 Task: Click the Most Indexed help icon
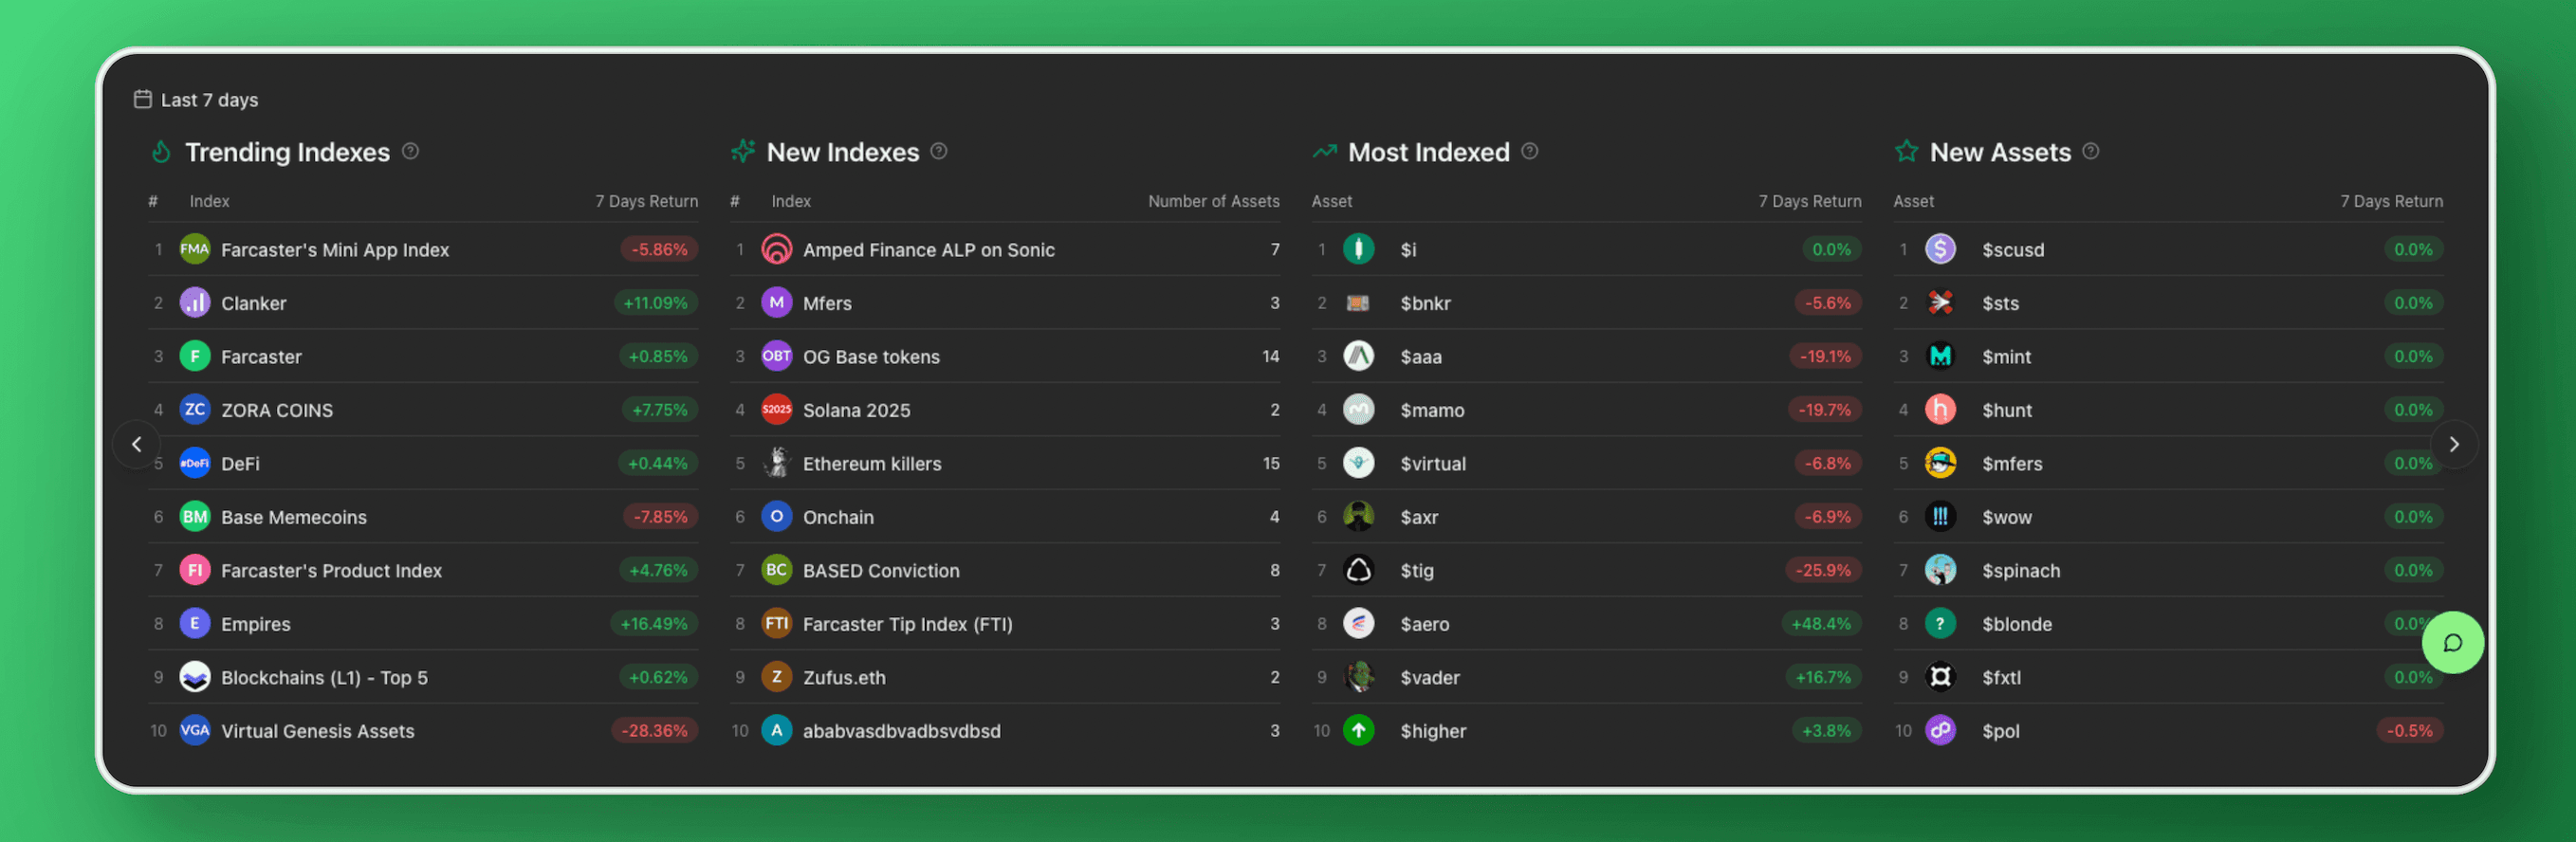click(x=1530, y=151)
